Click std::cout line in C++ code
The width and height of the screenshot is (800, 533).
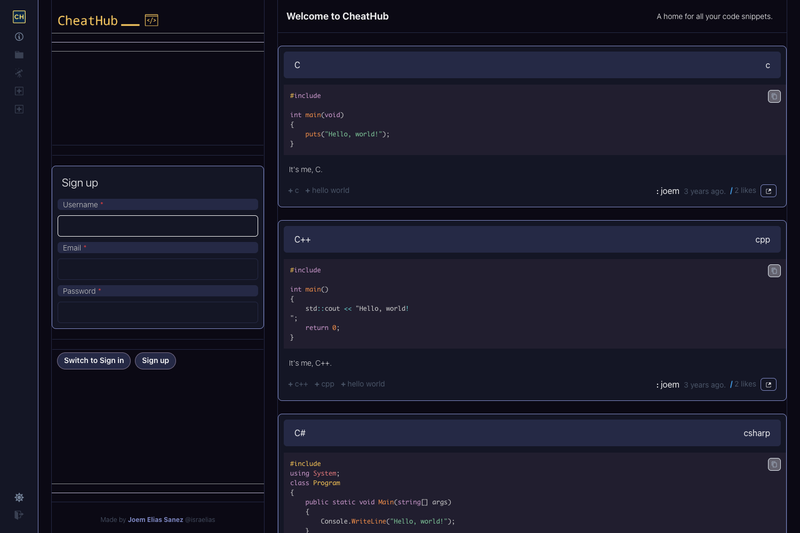pyautogui.click(x=357, y=309)
